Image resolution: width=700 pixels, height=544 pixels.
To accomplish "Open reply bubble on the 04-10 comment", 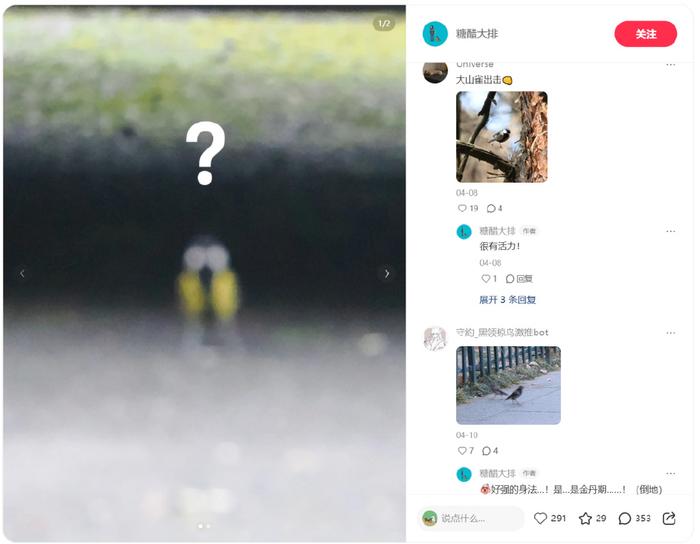I will click(x=487, y=451).
